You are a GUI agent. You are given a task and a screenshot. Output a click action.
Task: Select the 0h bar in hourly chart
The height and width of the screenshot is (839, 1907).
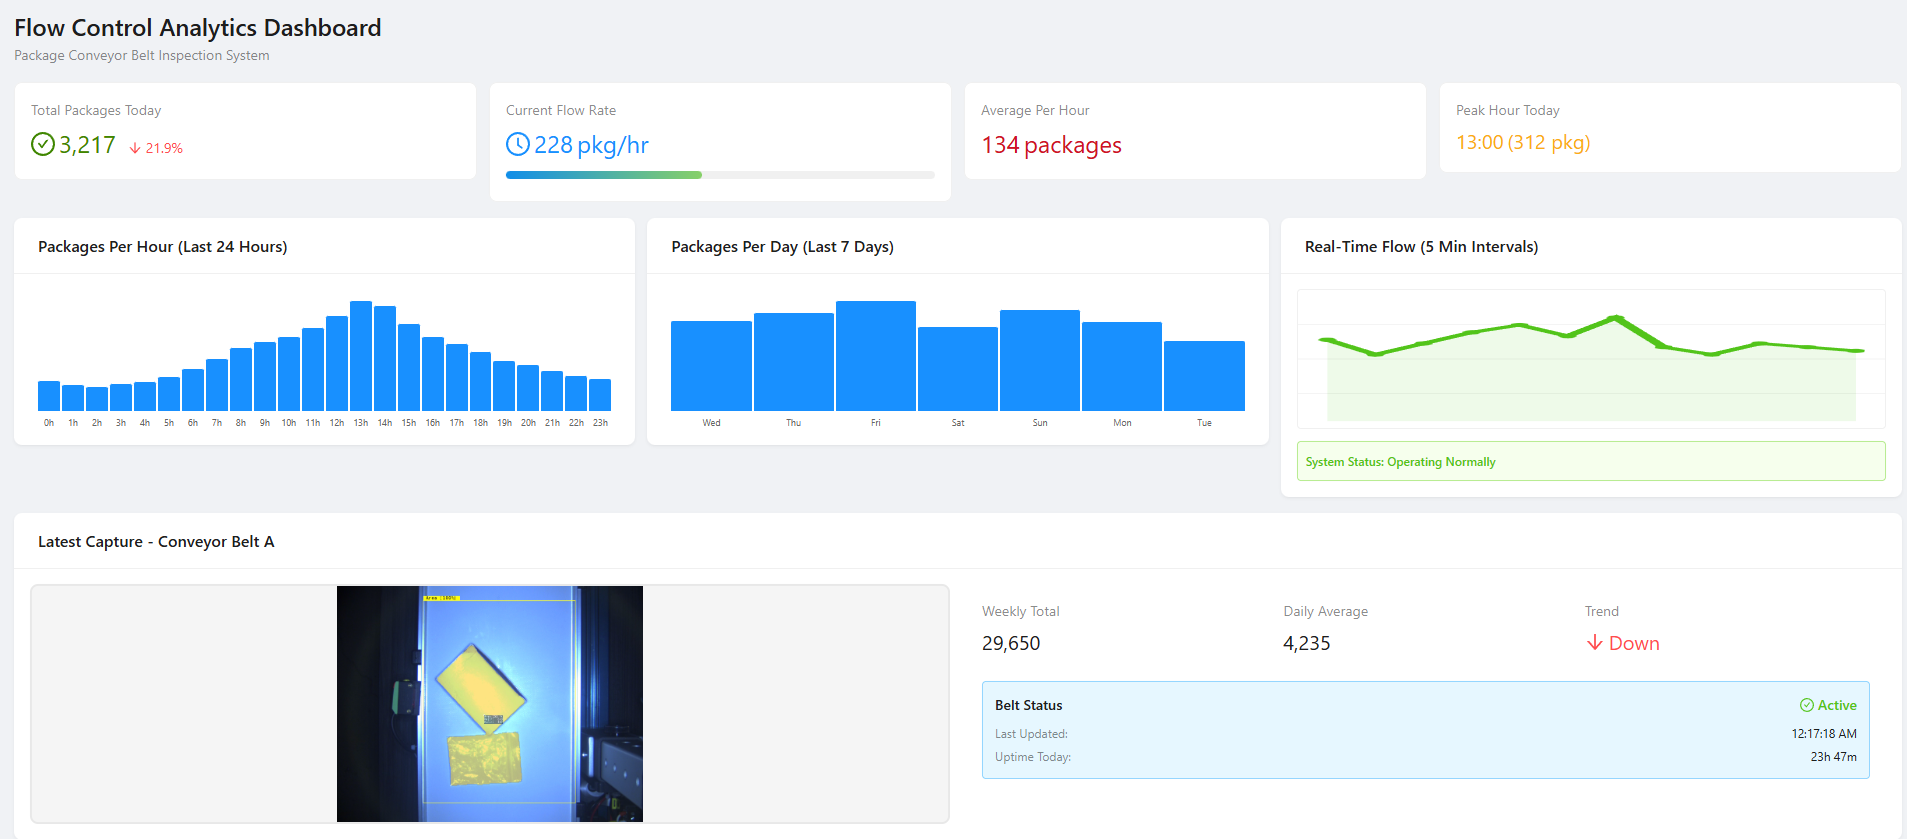coord(49,396)
